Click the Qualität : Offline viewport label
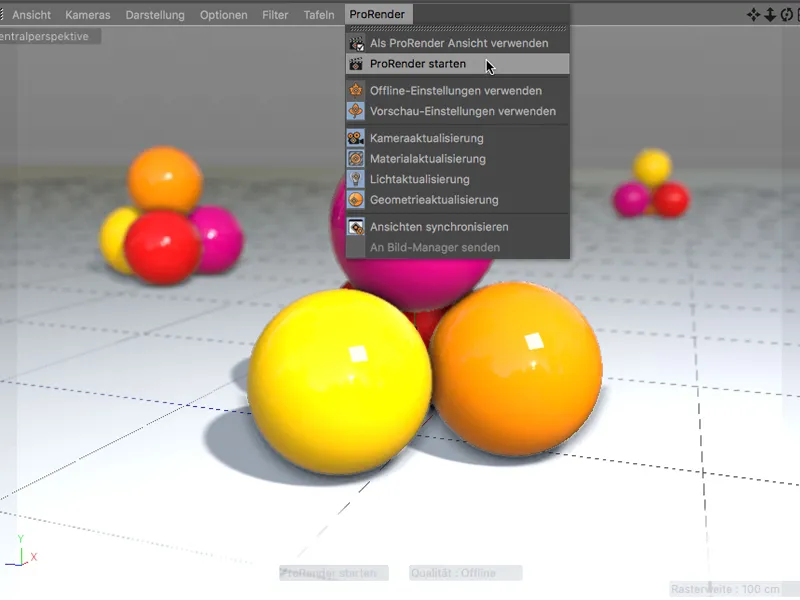Screen dimensions: 800x600 465,573
